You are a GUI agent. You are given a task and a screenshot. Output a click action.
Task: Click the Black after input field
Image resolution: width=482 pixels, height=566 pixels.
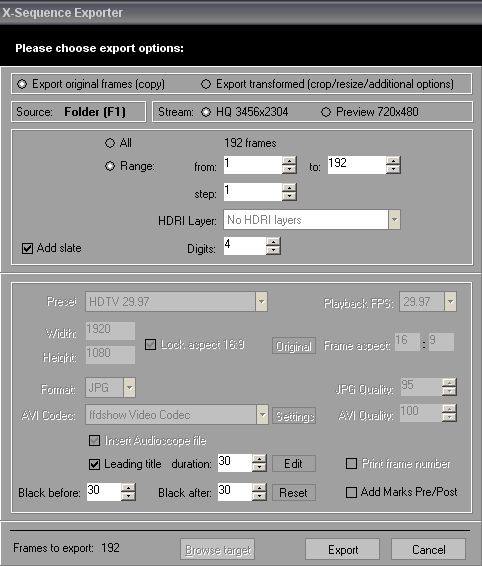235,492
